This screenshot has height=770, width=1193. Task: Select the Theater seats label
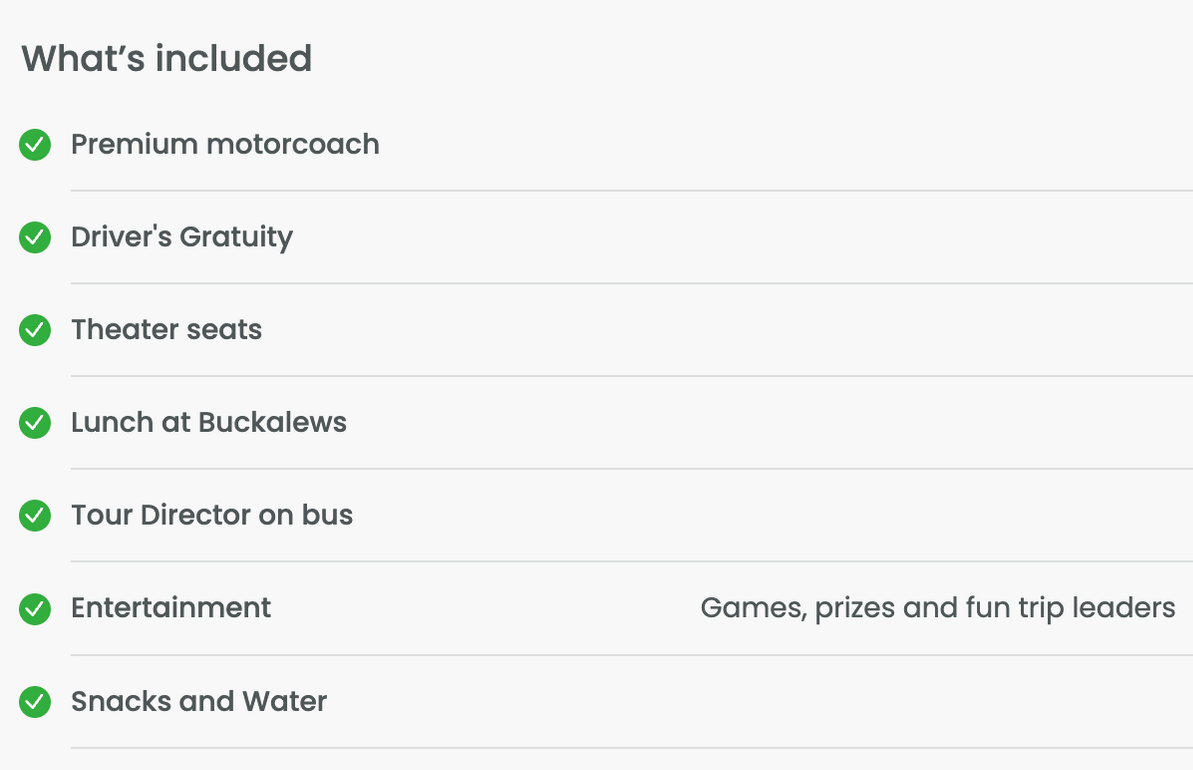[x=167, y=330]
